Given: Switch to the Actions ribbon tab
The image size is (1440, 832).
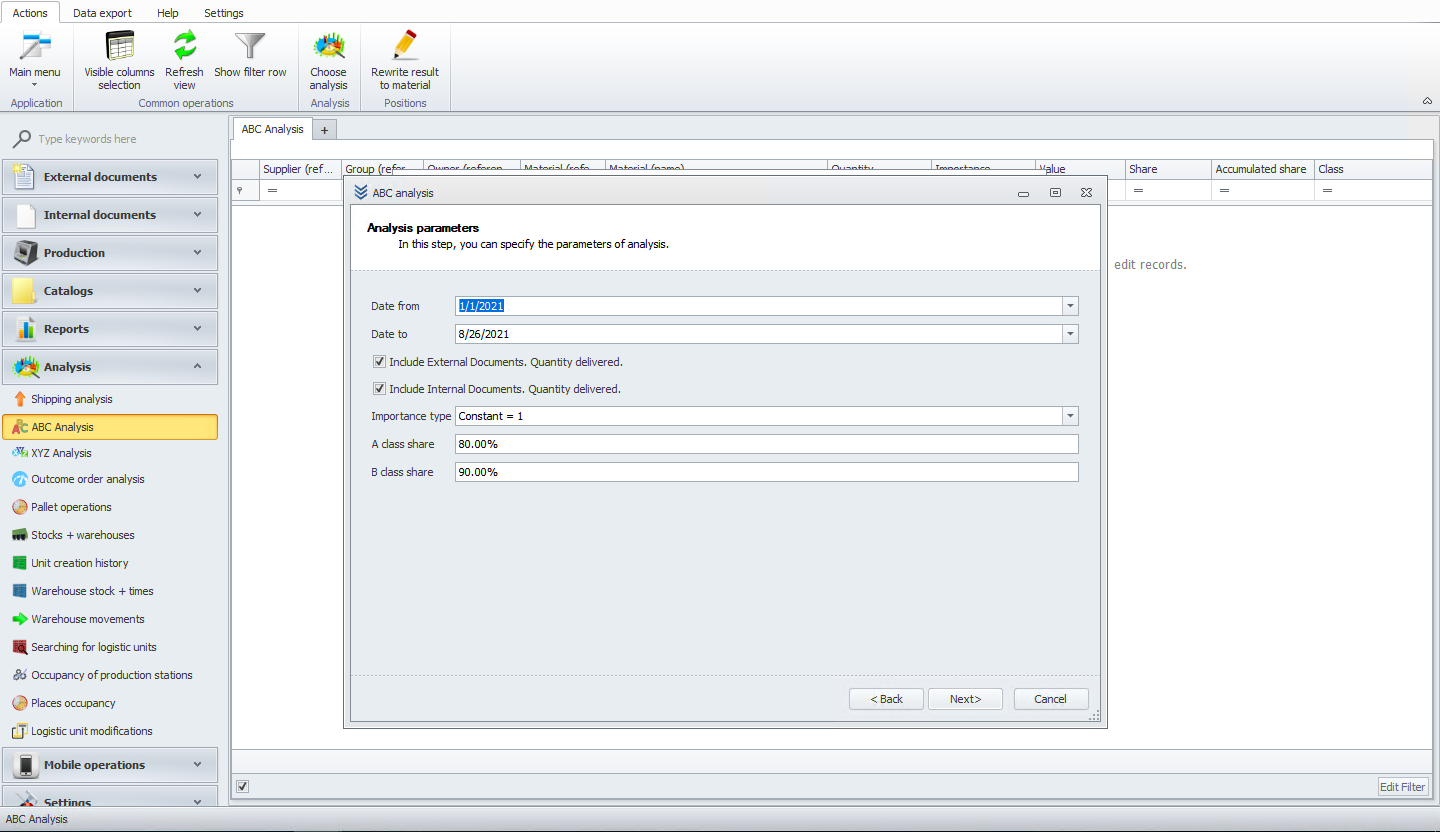Looking at the screenshot, I should [x=30, y=13].
